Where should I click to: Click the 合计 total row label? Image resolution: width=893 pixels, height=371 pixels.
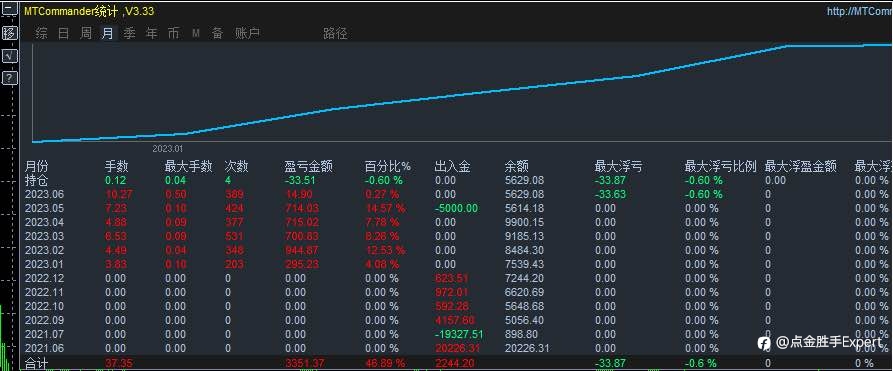[36, 363]
